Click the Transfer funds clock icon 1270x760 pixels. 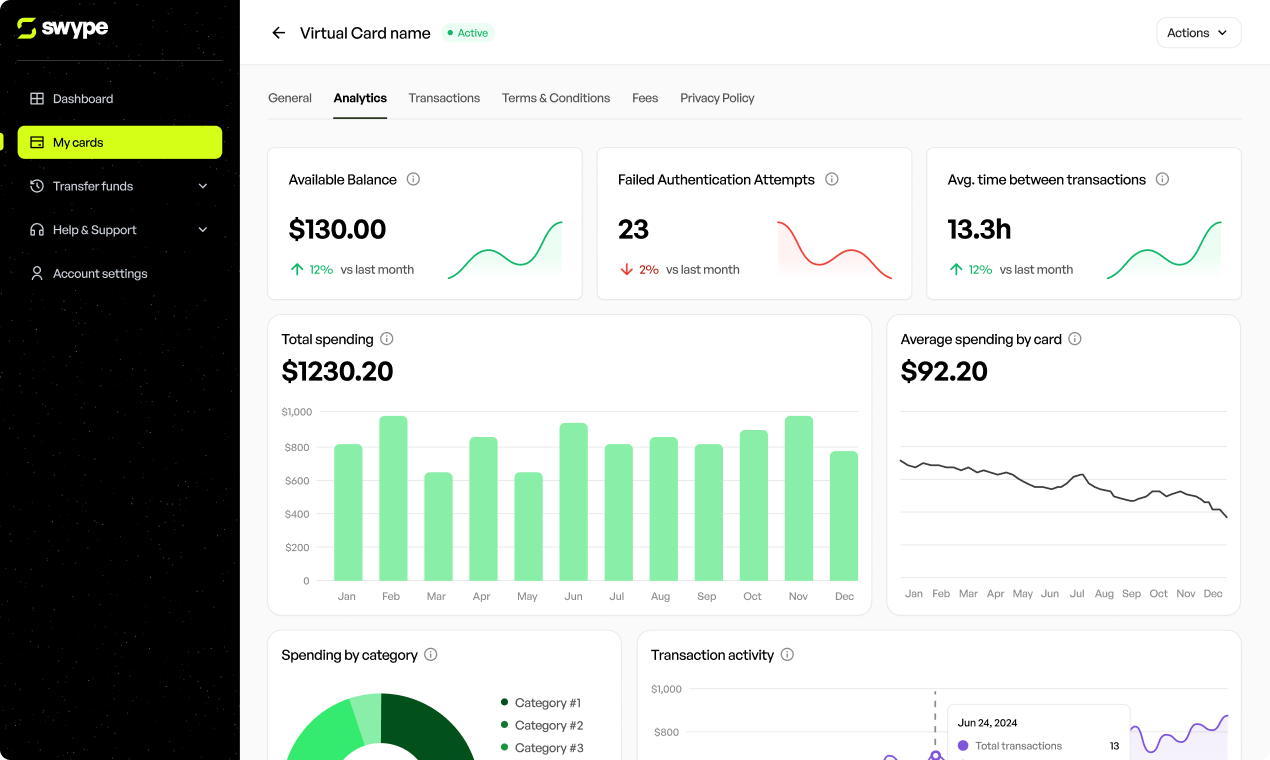[37, 186]
